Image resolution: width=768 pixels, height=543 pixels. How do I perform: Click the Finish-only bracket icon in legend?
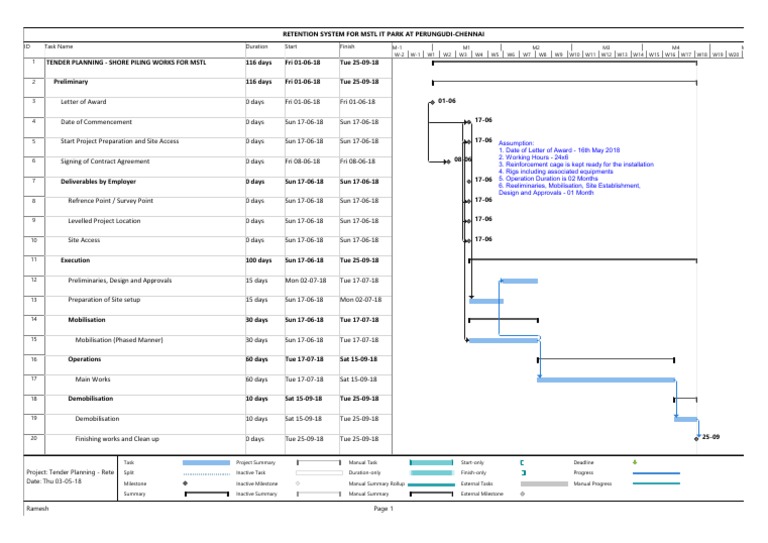524,473
